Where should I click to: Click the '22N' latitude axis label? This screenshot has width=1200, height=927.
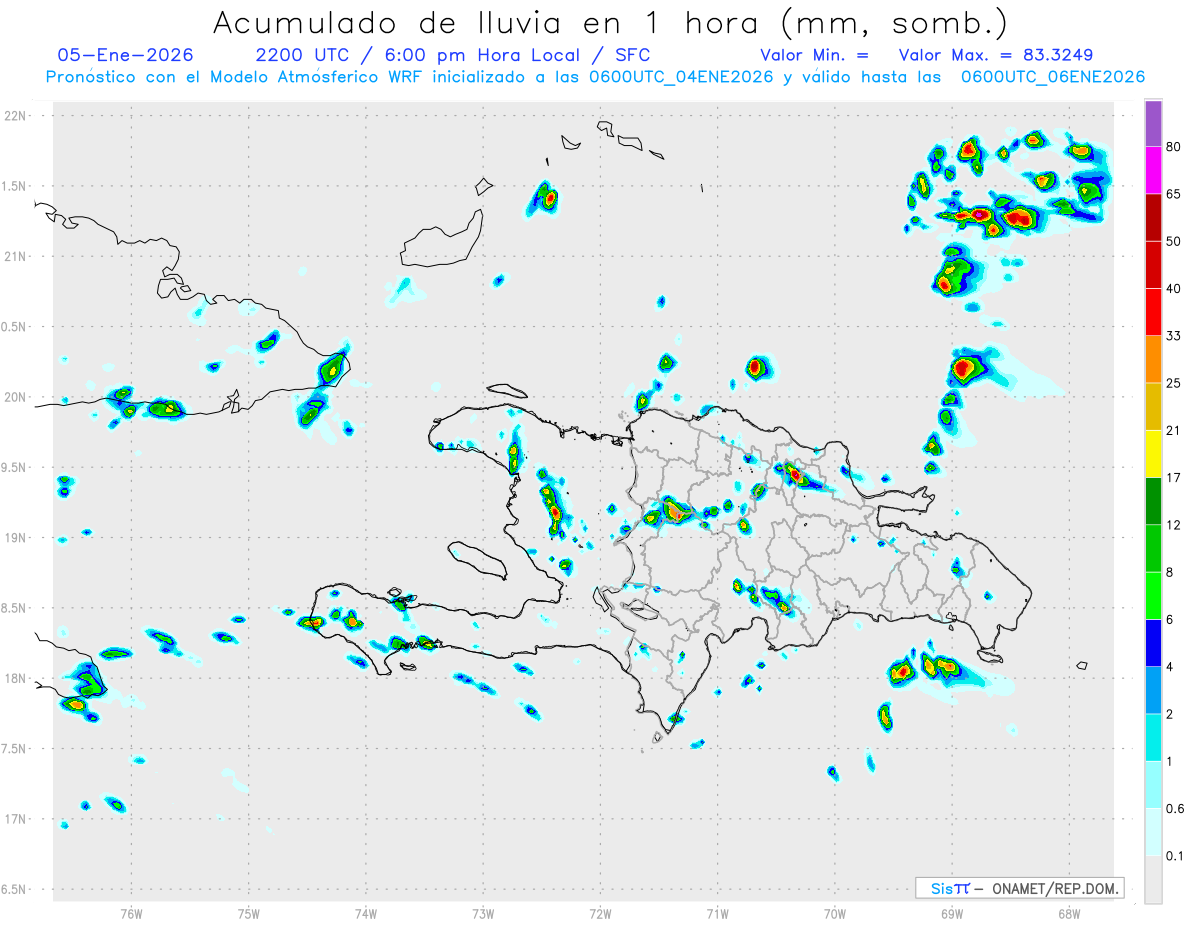(16, 115)
